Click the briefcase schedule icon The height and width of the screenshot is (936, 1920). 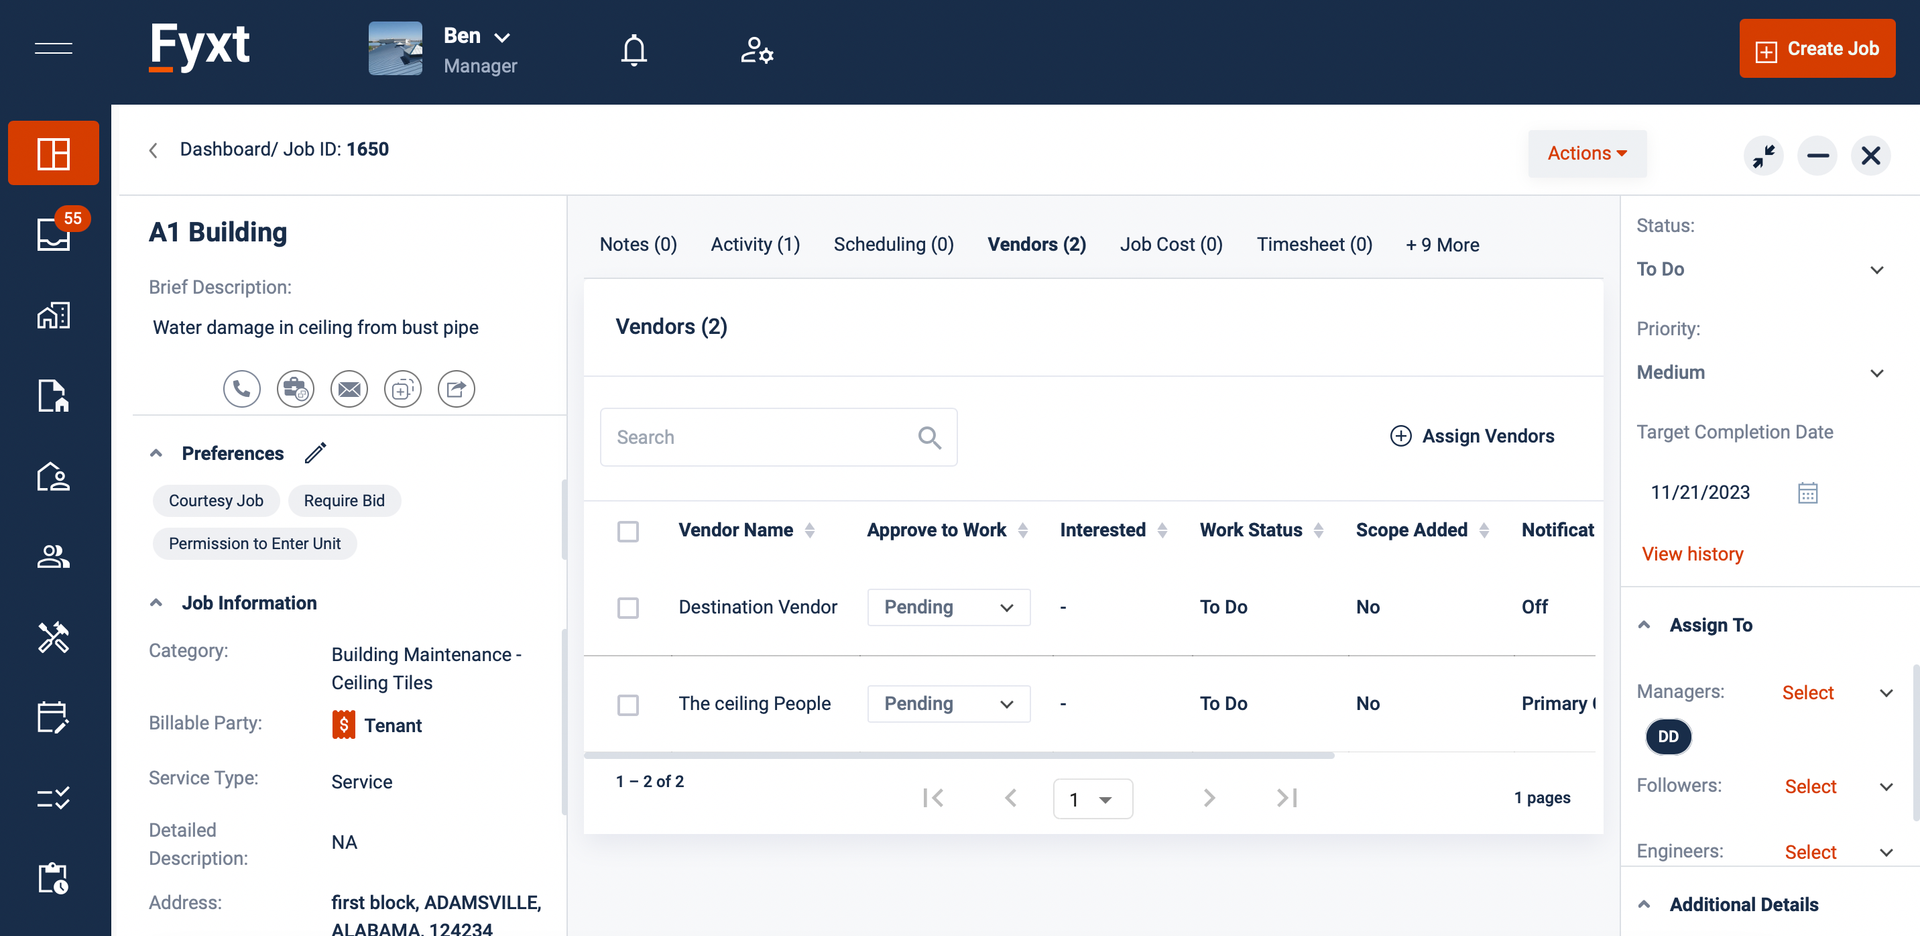pos(296,389)
